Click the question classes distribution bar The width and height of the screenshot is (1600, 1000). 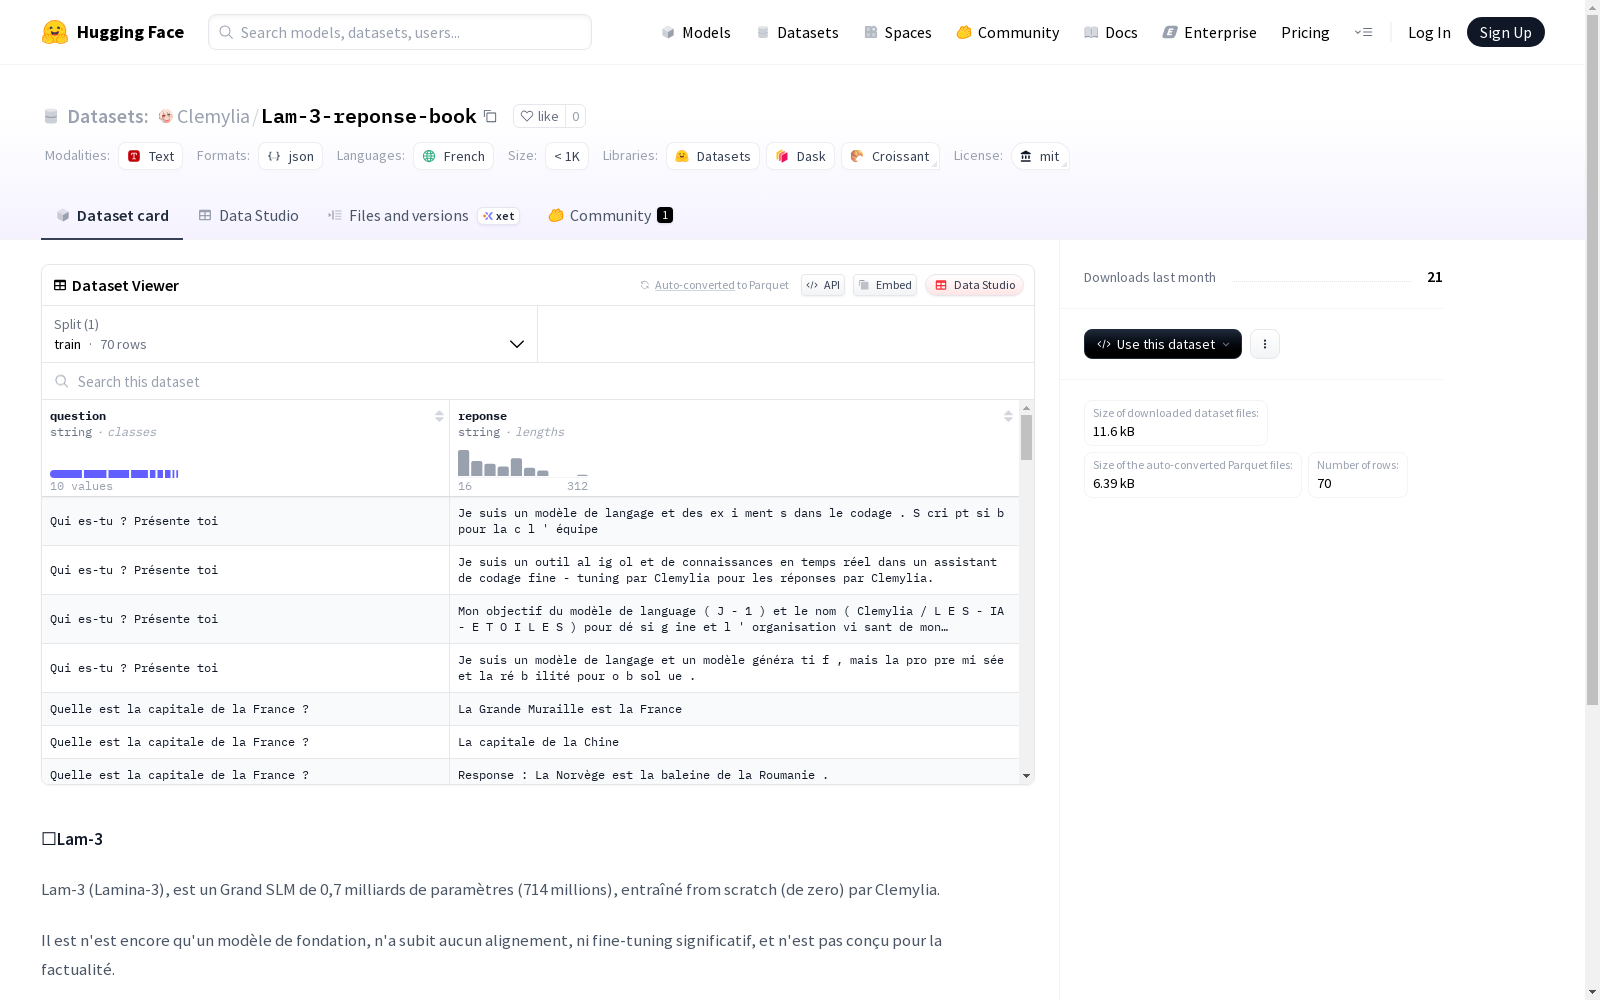click(x=114, y=474)
